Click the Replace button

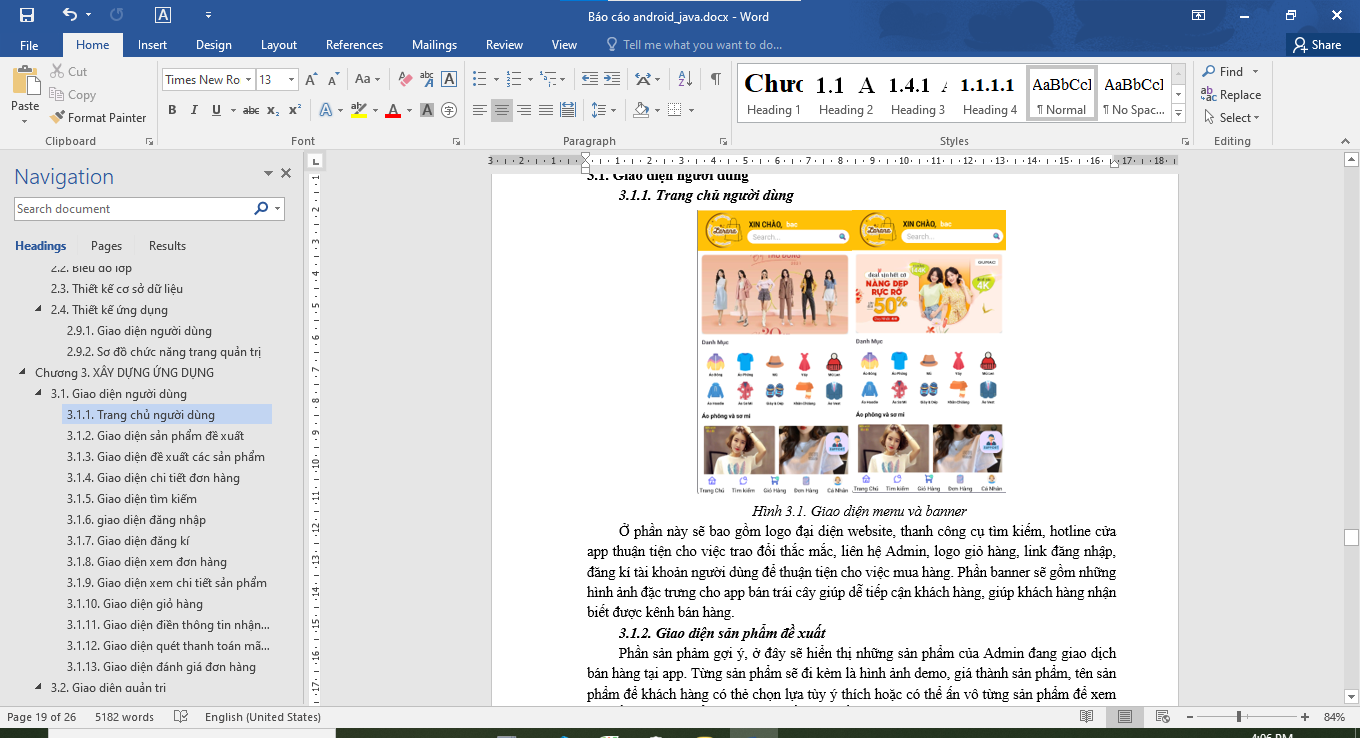point(1231,95)
